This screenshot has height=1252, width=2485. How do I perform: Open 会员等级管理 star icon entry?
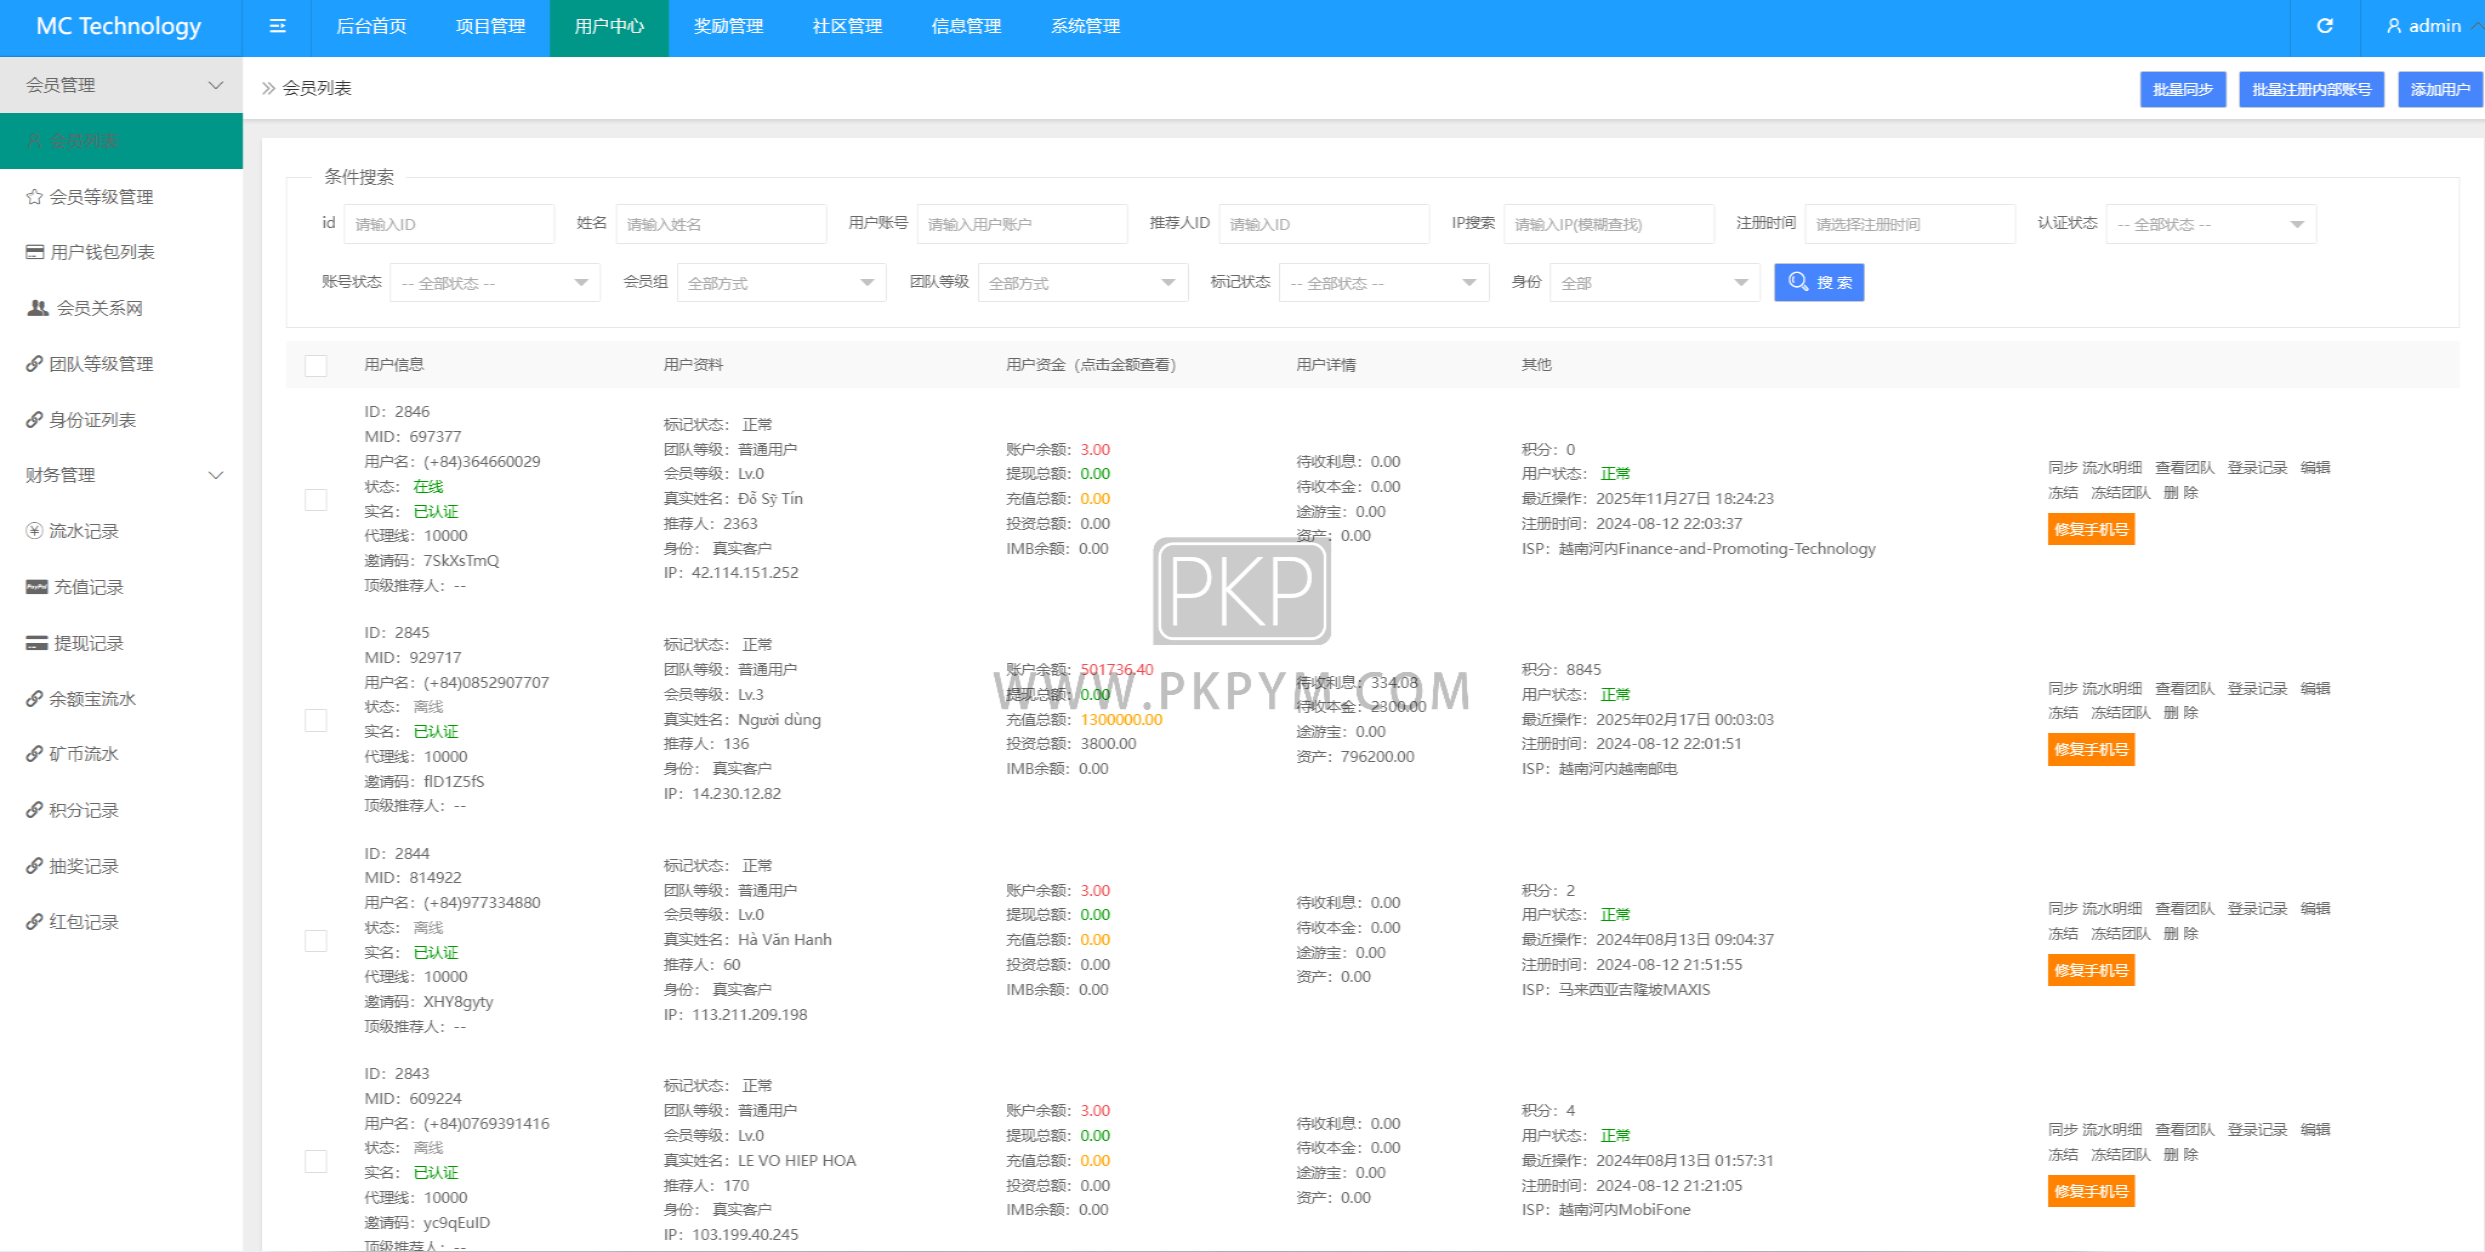(x=34, y=197)
